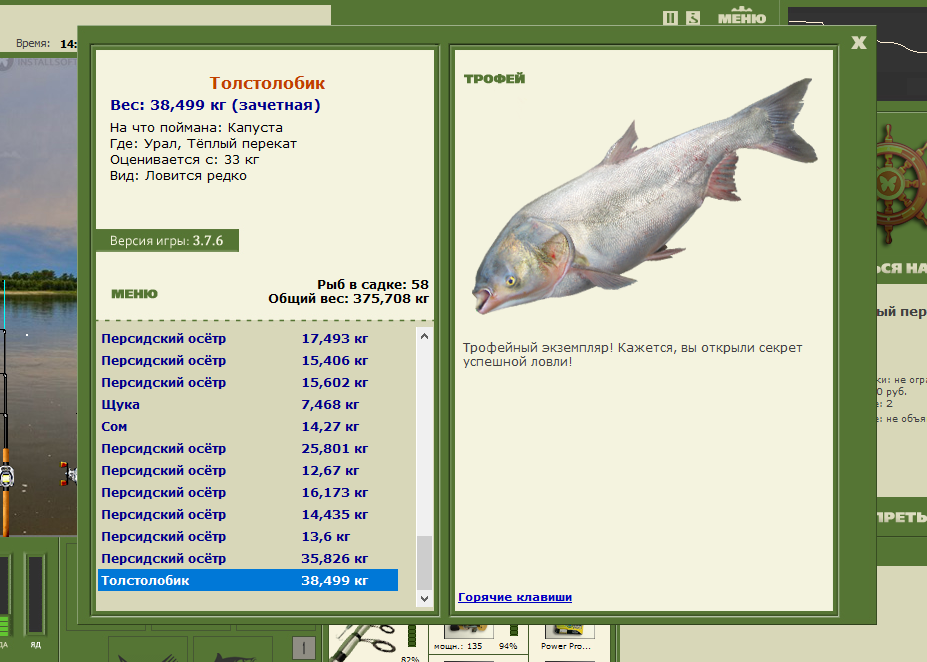Click the Вес: 38,499 кг (зачетная) text
The height and width of the screenshot is (662, 927).
point(215,105)
